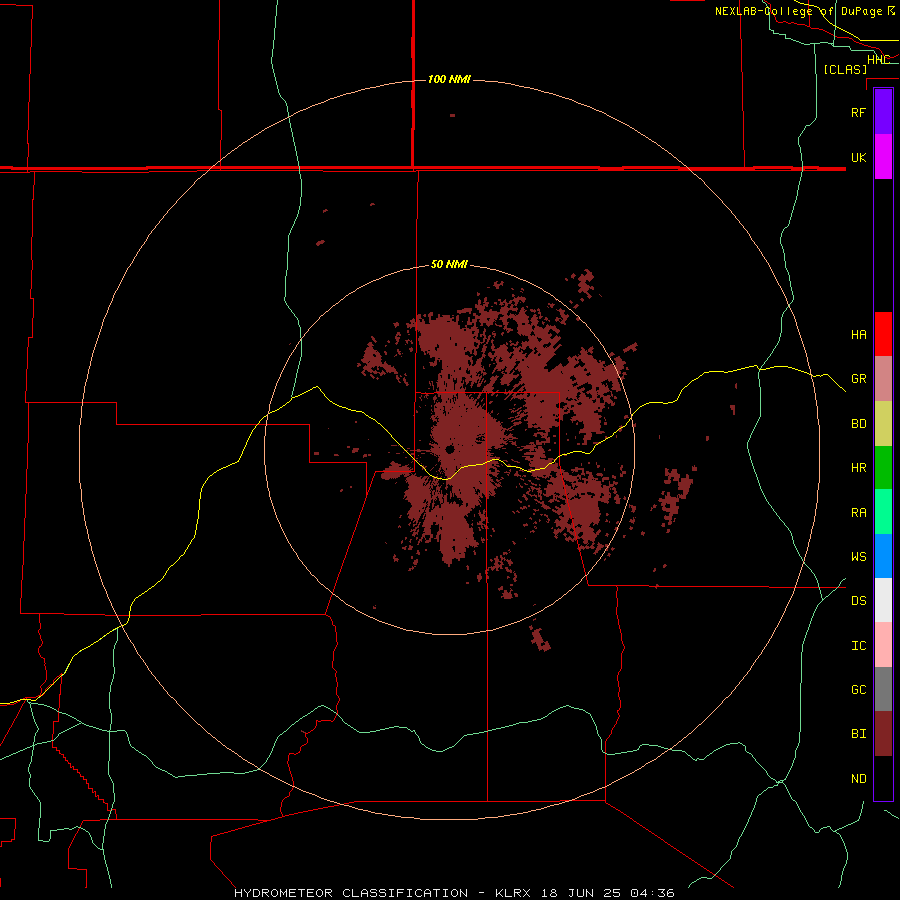
Task: Click the [CLAS] product label
Action: [x=845, y=69]
